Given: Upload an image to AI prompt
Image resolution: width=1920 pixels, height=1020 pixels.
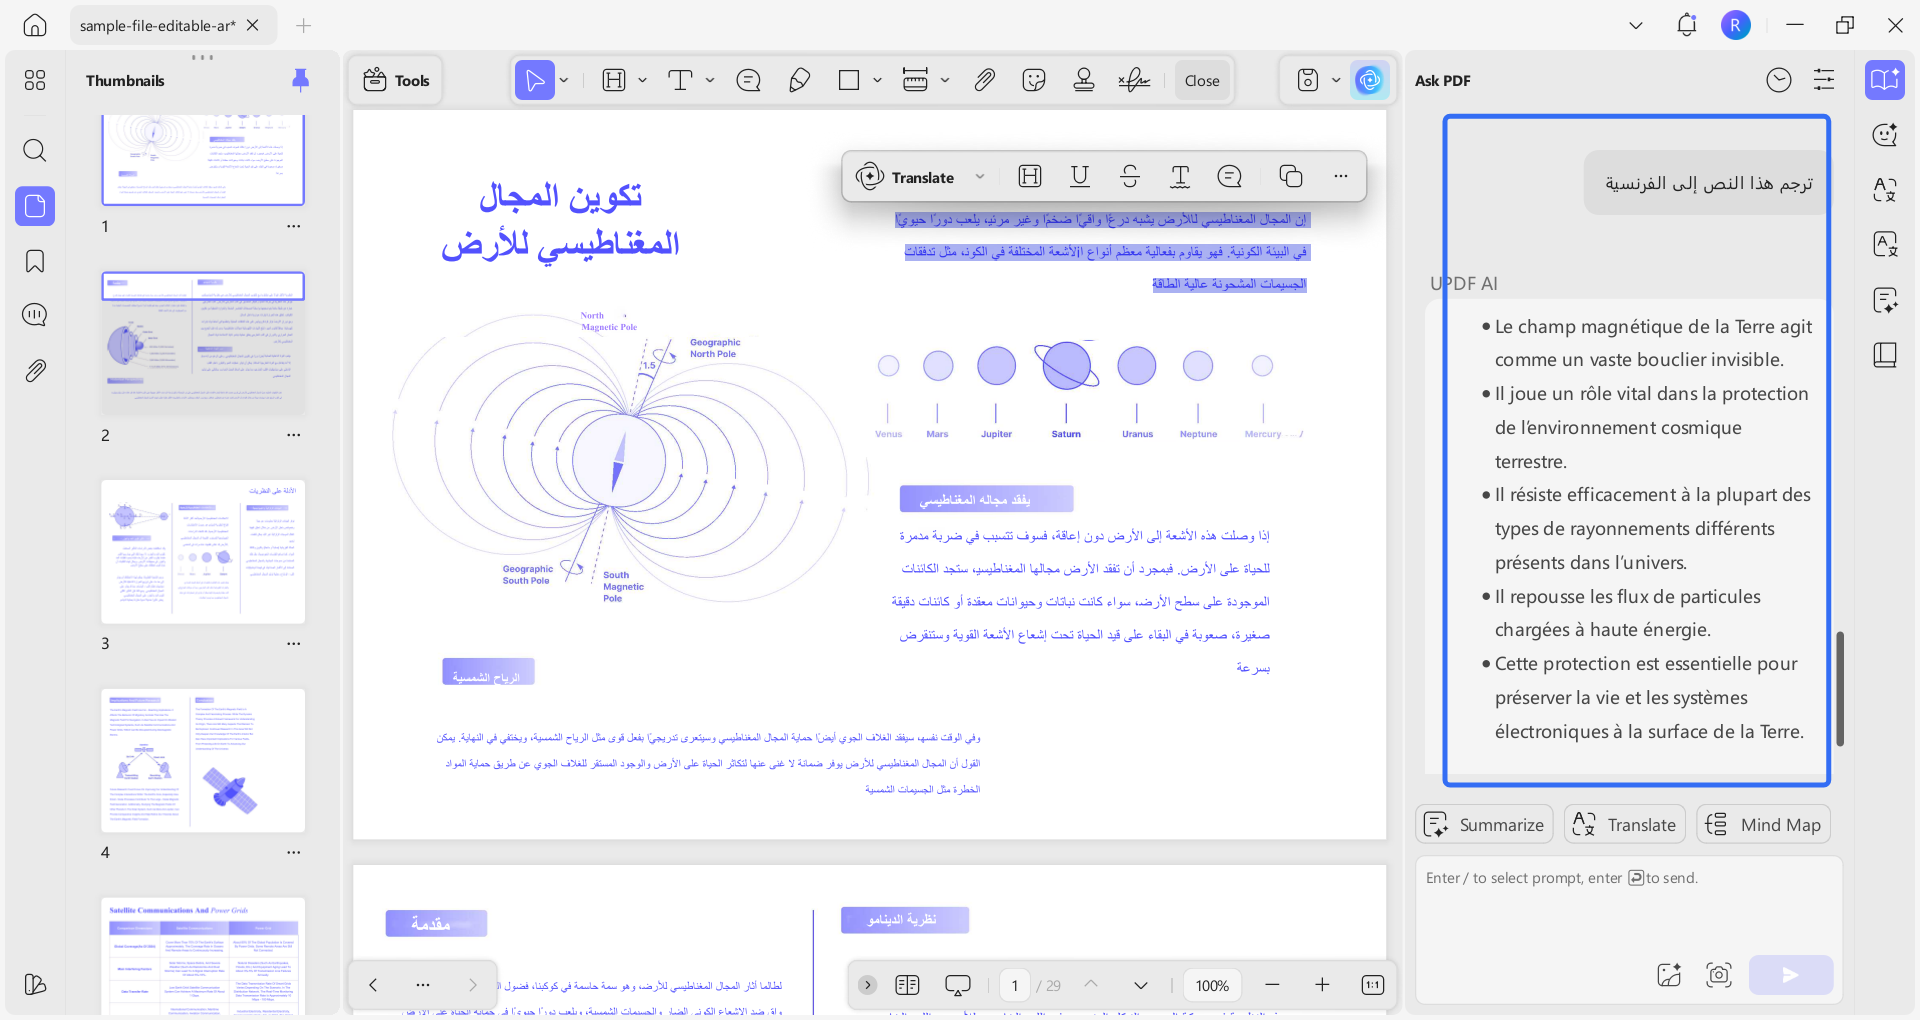Looking at the screenshot, I should tap(1669, 974).
